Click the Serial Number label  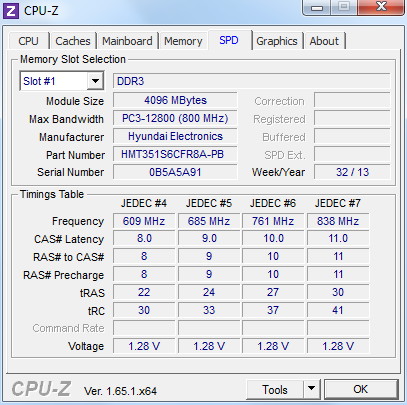click(x=71, y=172)
